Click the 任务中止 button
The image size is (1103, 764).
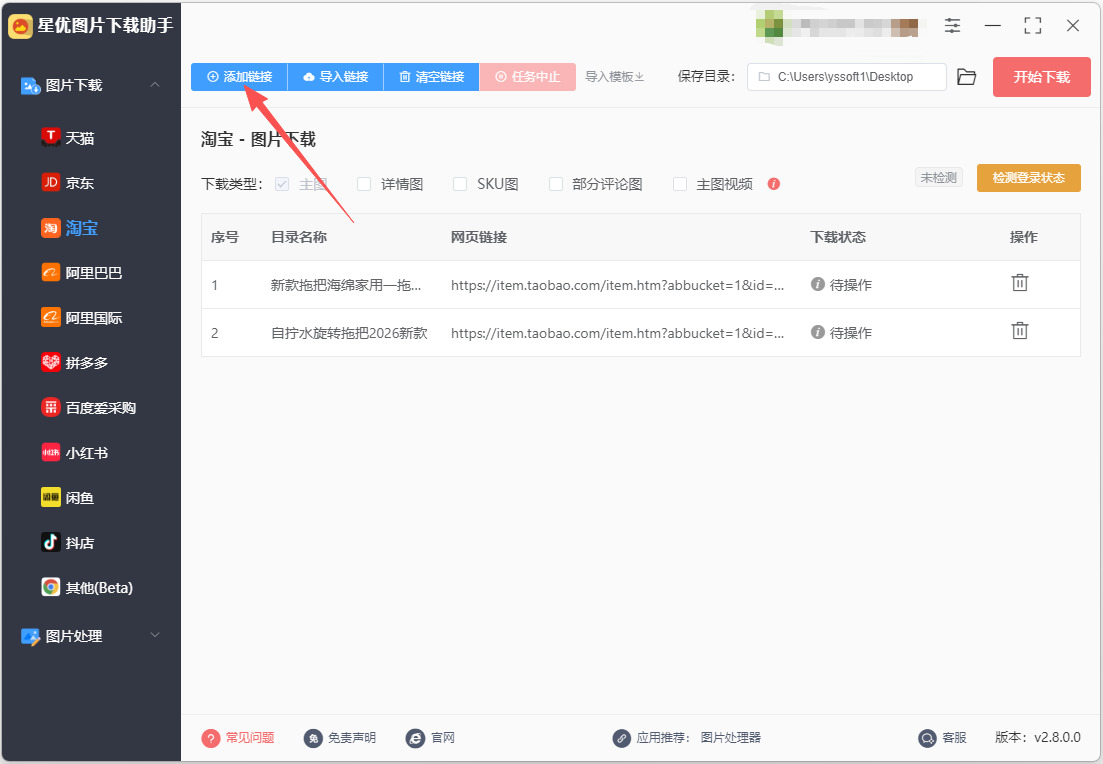click(x=528, y=77)
